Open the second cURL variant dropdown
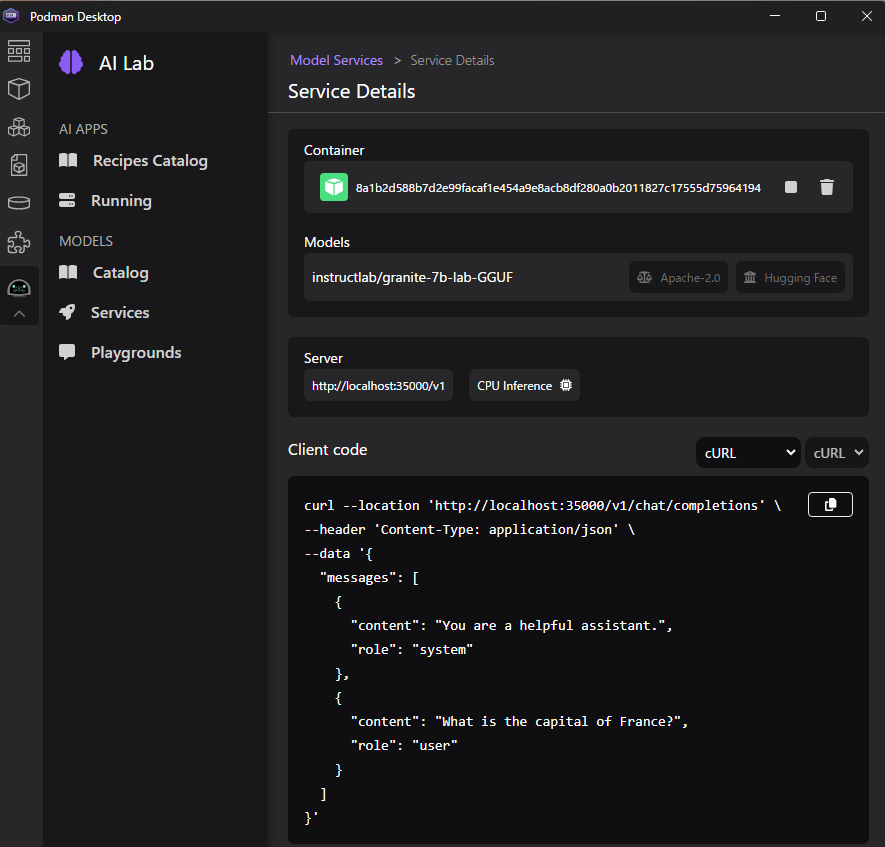The image size is (885, 847). point(836,453)
